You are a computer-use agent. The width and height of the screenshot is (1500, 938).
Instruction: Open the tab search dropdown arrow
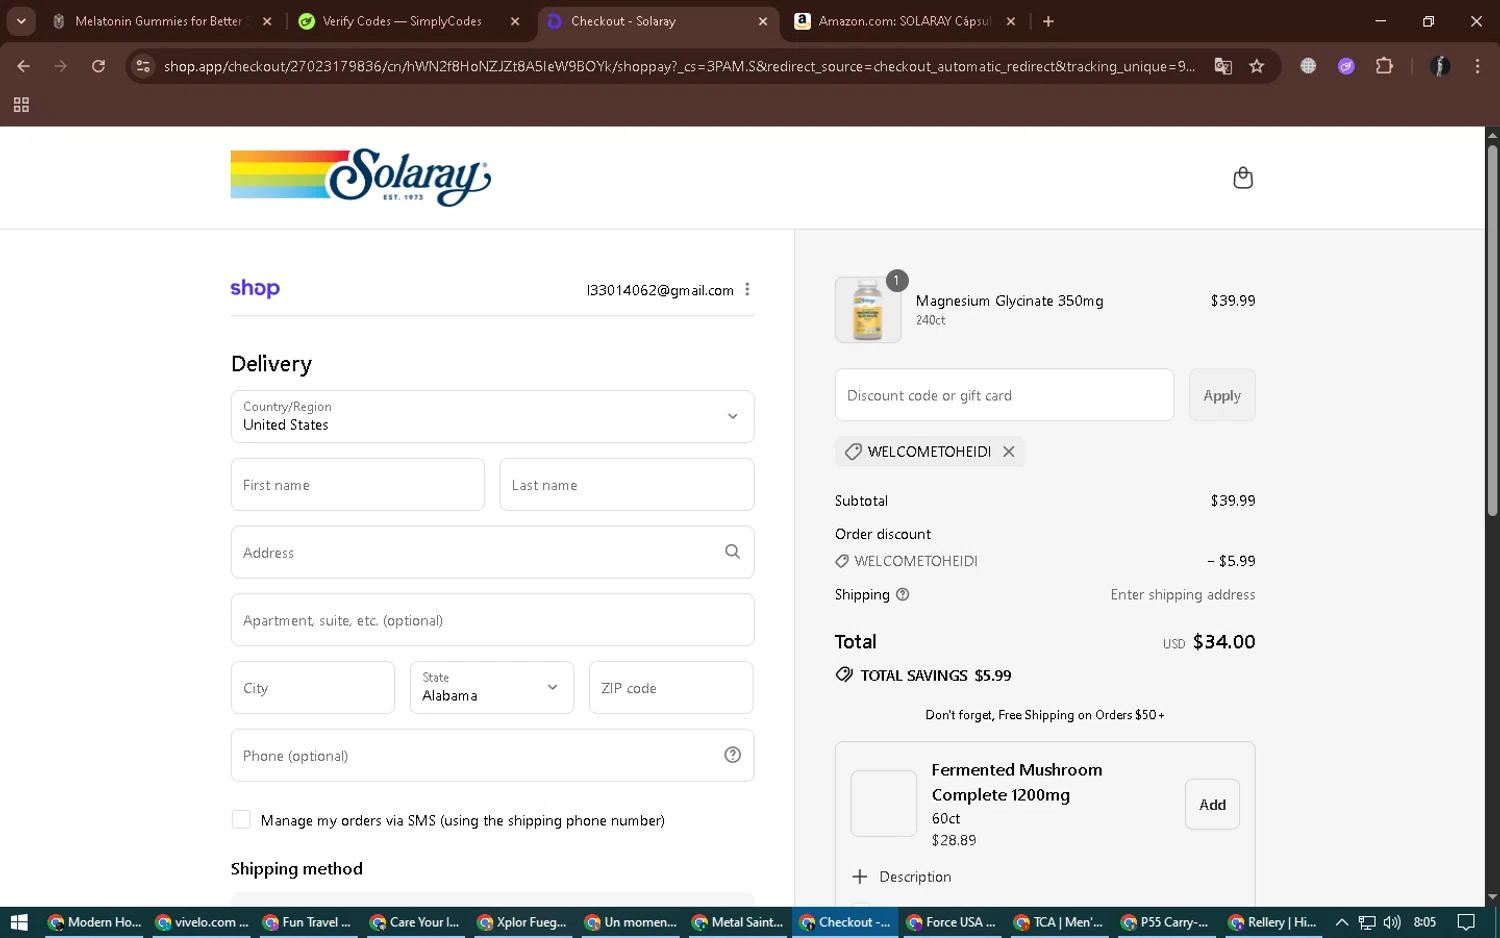click(21, 21)
